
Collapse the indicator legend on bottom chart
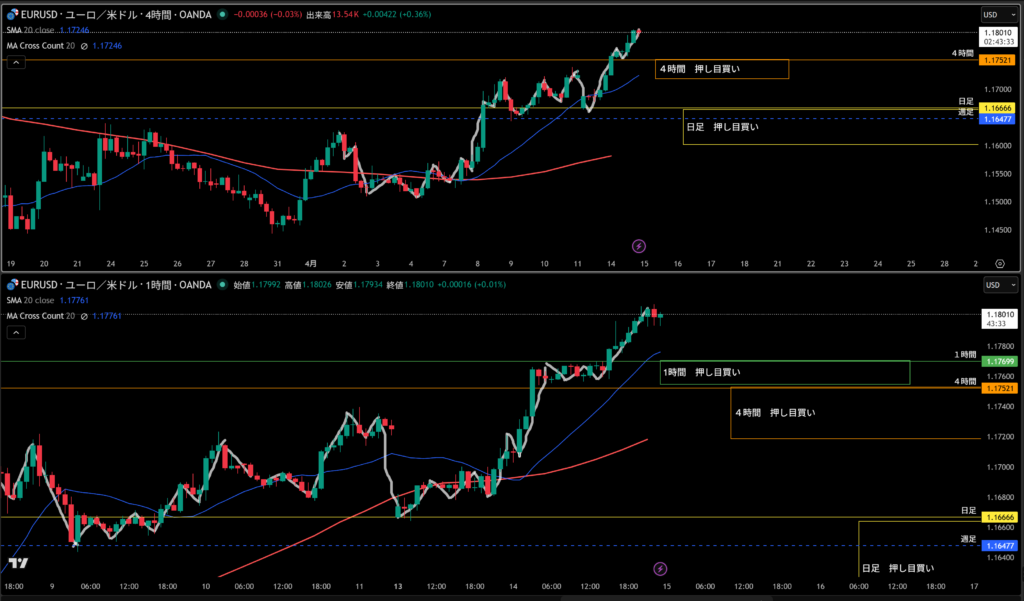click(16, 332)
